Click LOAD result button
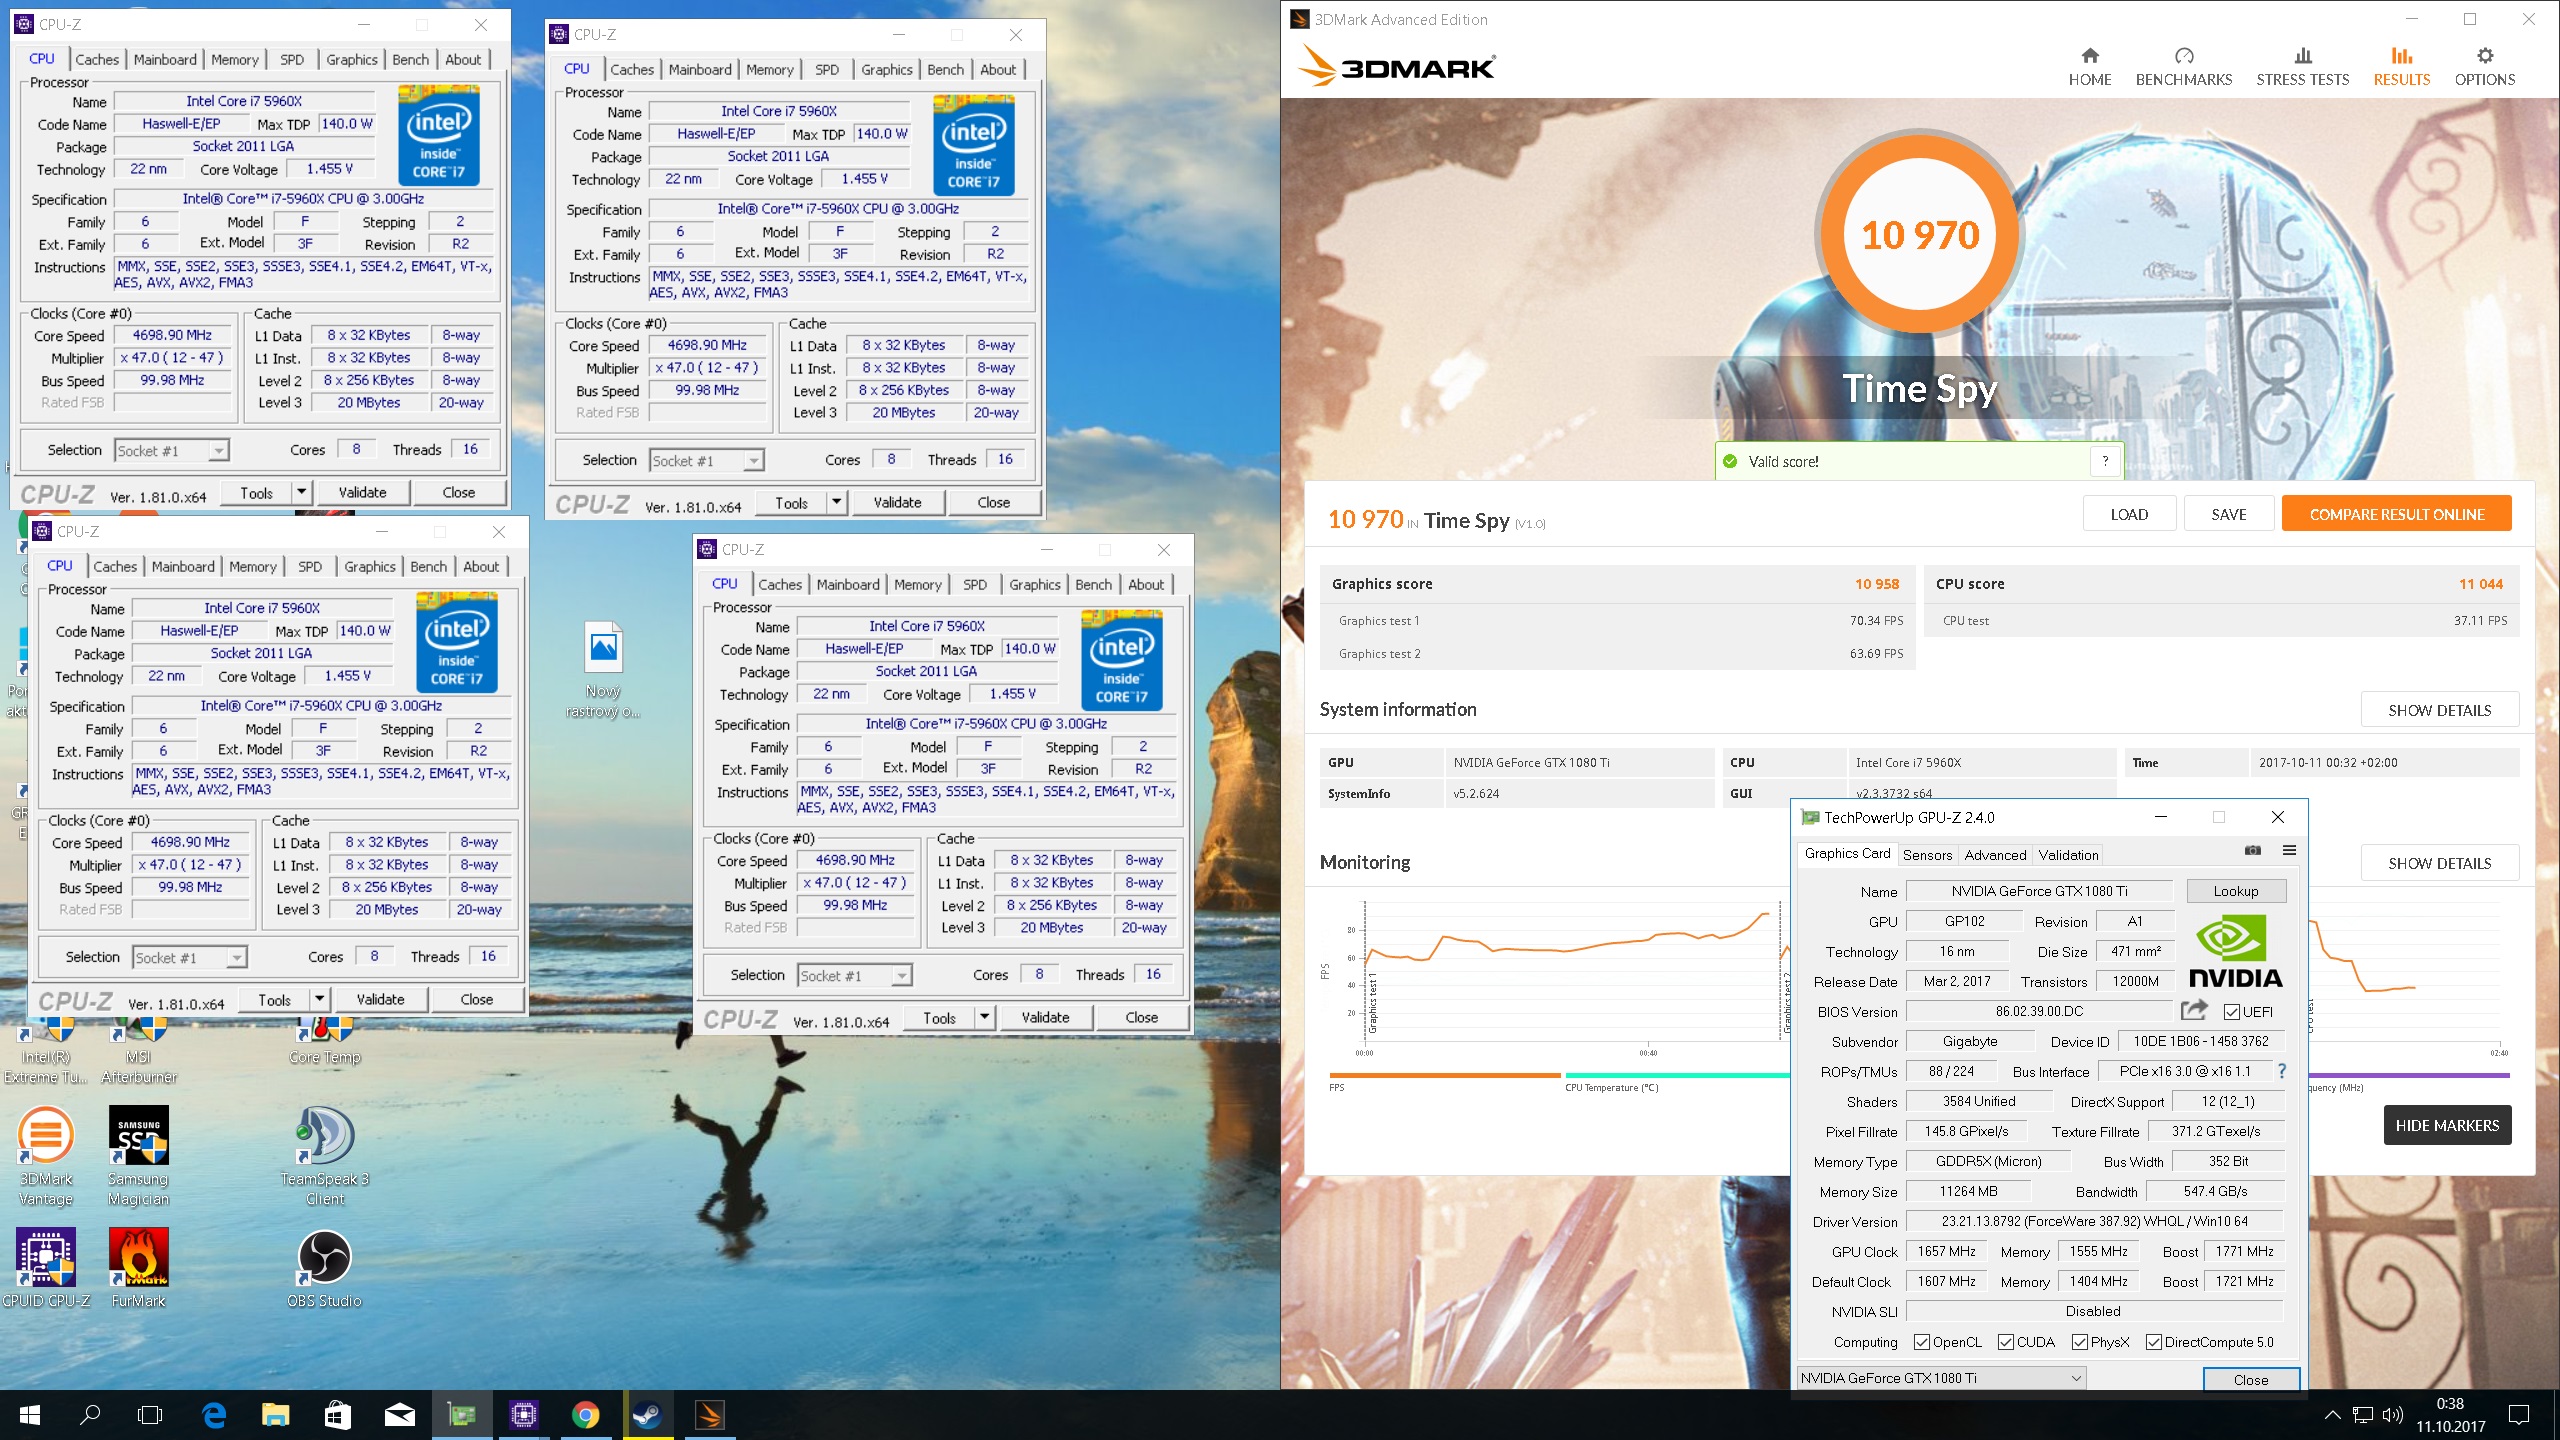2560x1440 pixels. click(x=2129, y=514)
